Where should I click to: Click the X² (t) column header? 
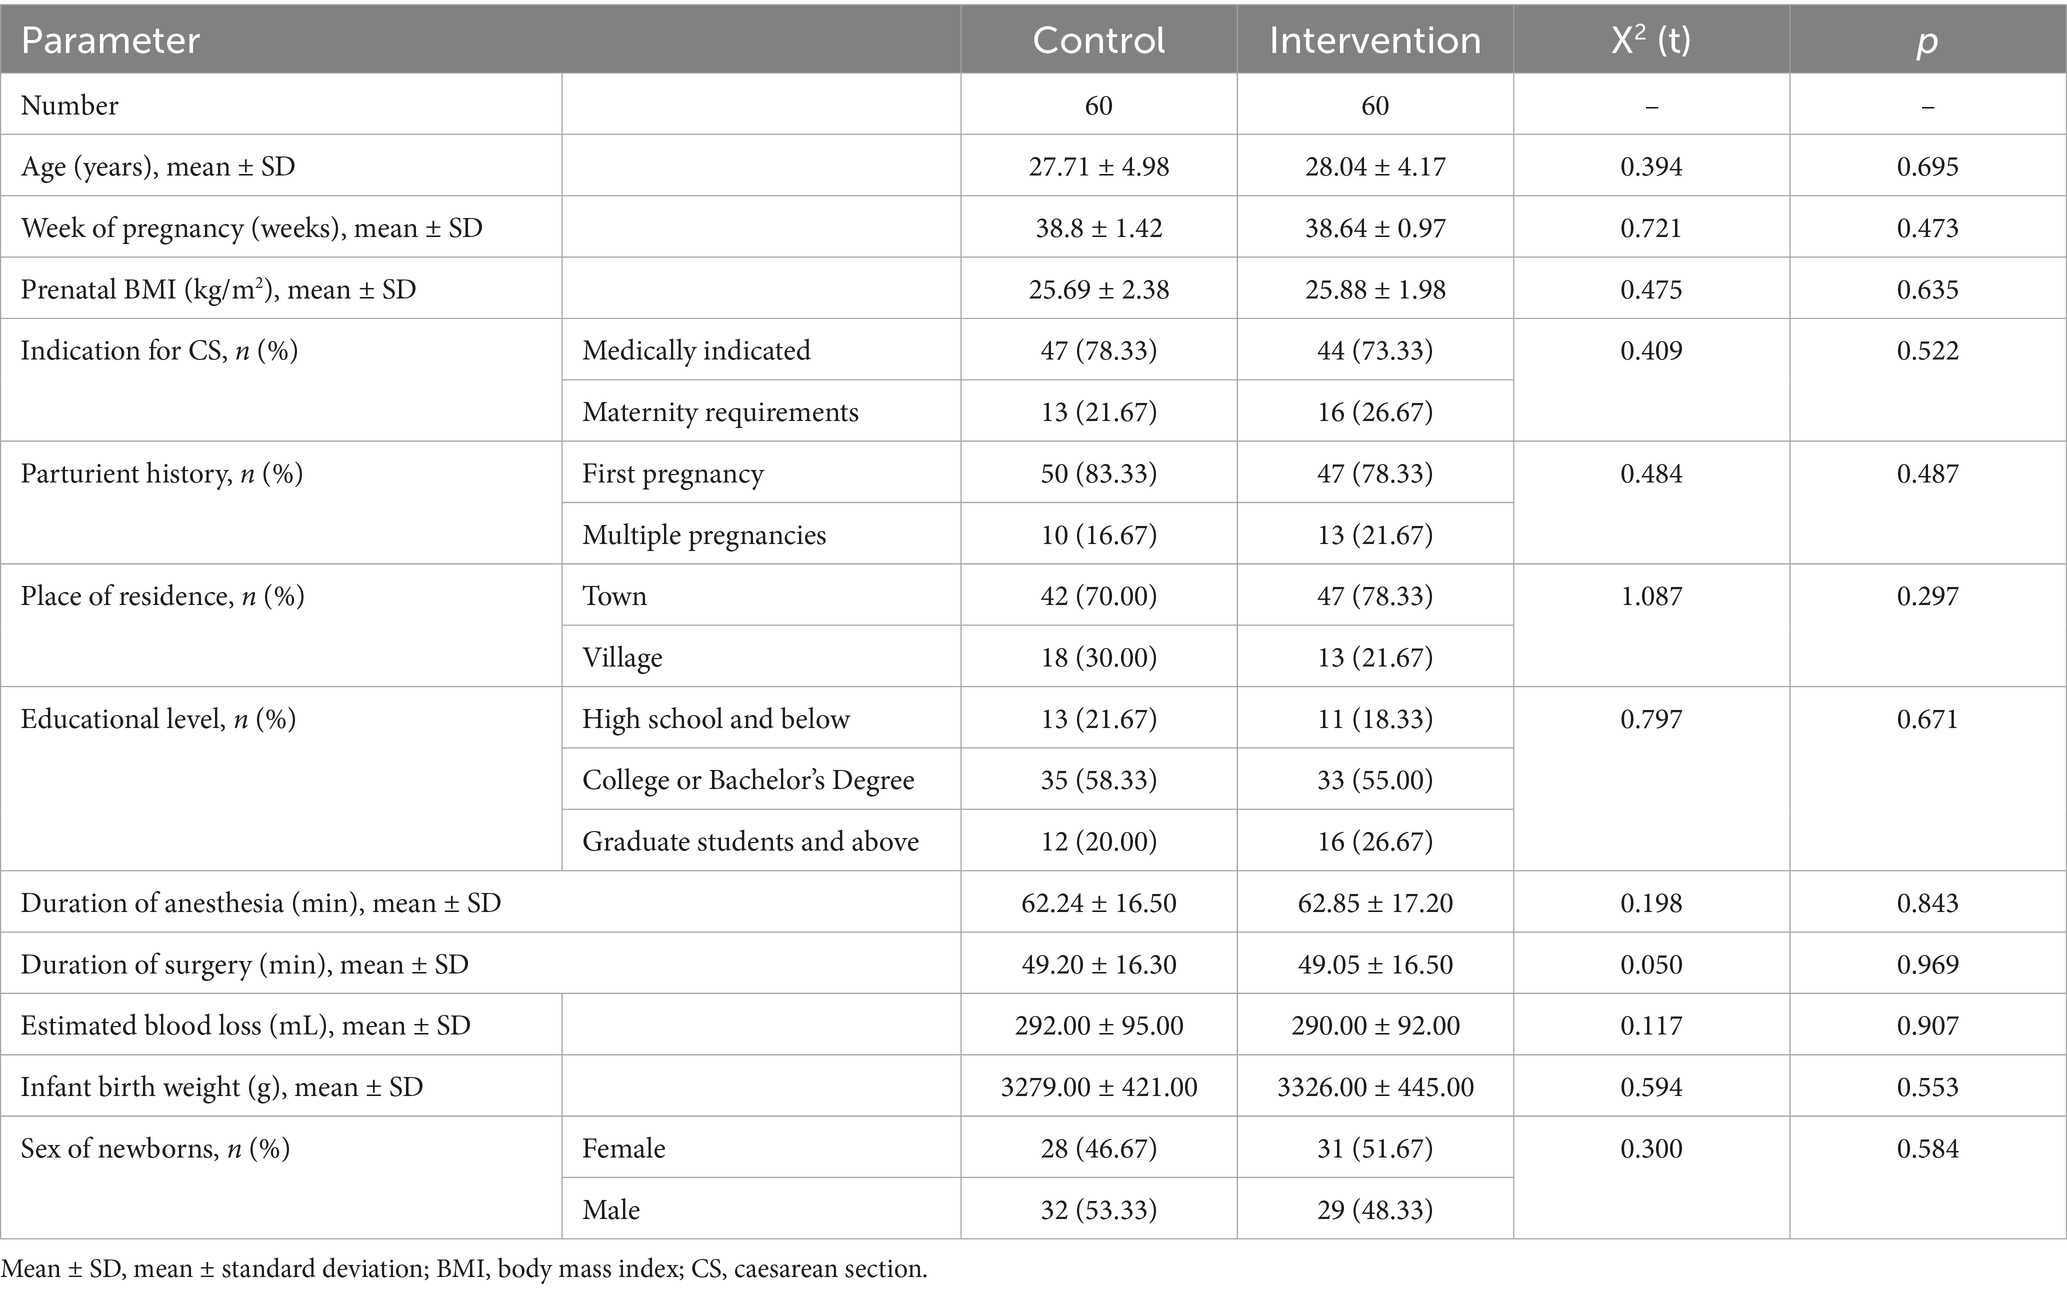[1650, 40]
